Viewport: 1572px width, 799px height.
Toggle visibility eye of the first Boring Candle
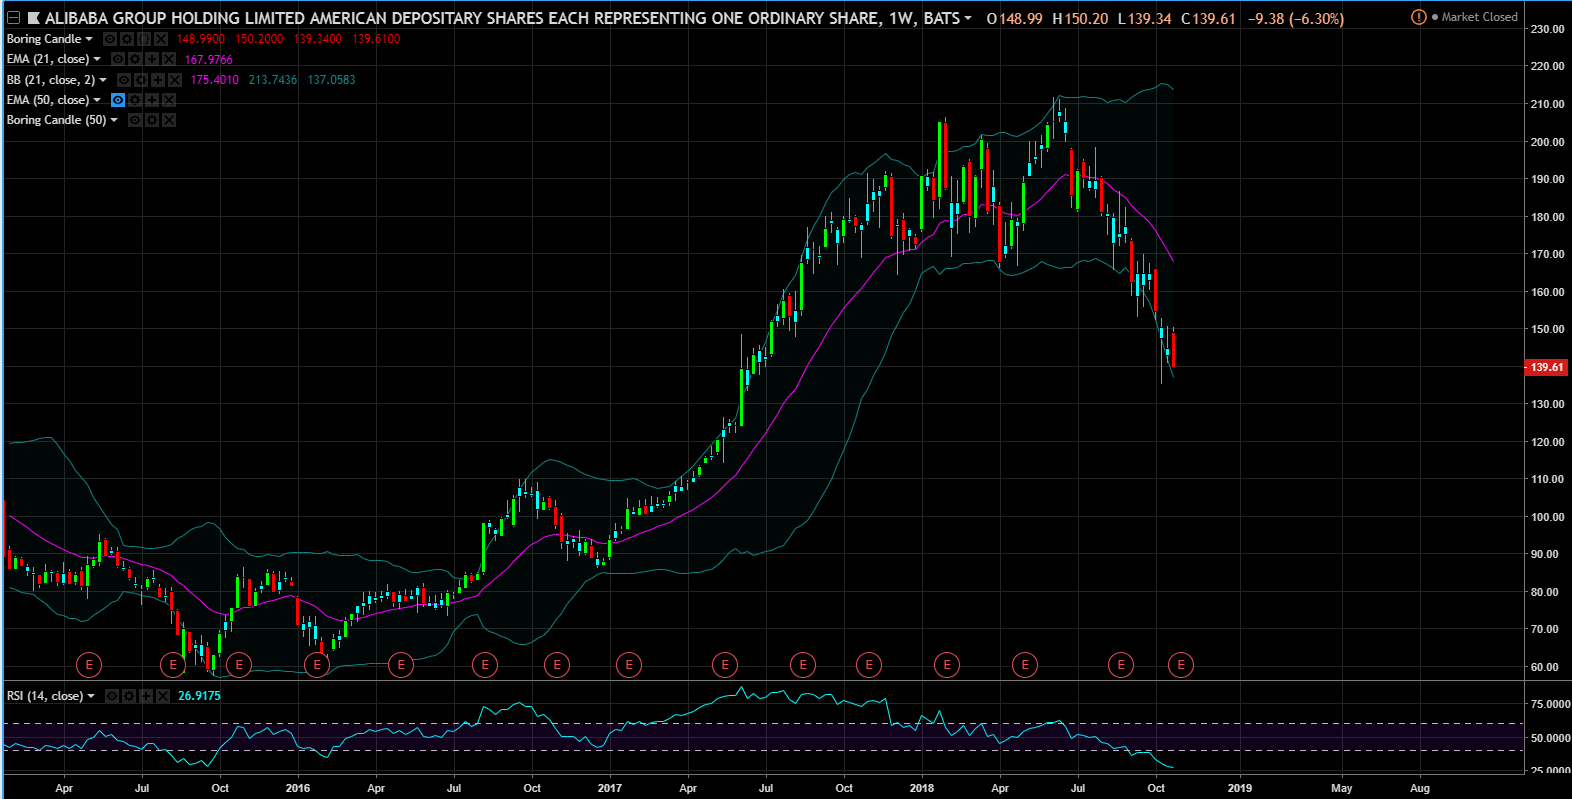coord(110,39)
